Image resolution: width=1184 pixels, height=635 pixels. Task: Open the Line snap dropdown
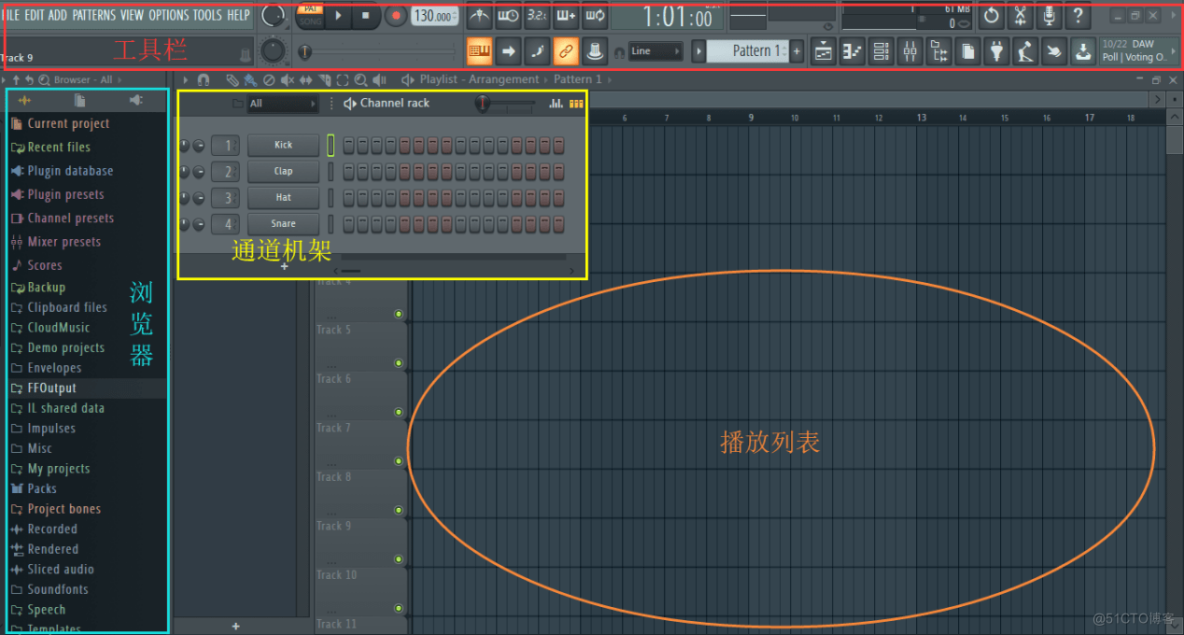[655, 51]
